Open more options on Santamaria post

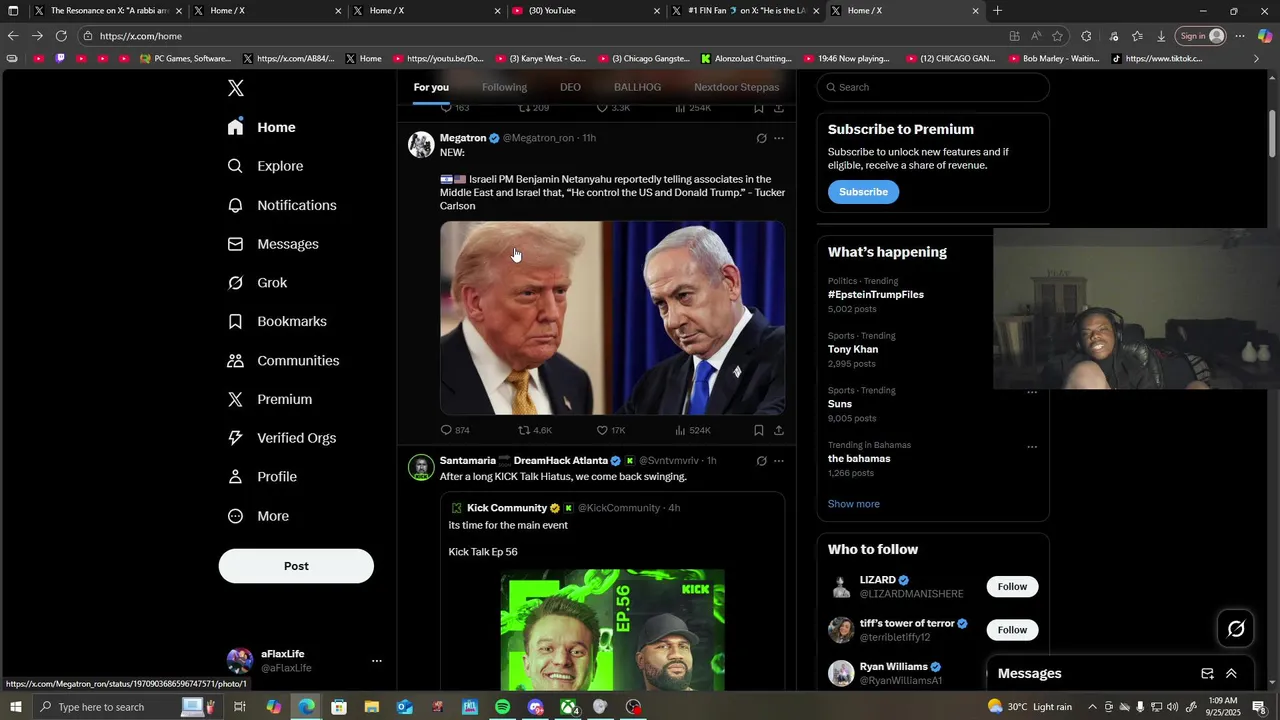[779, 461]
